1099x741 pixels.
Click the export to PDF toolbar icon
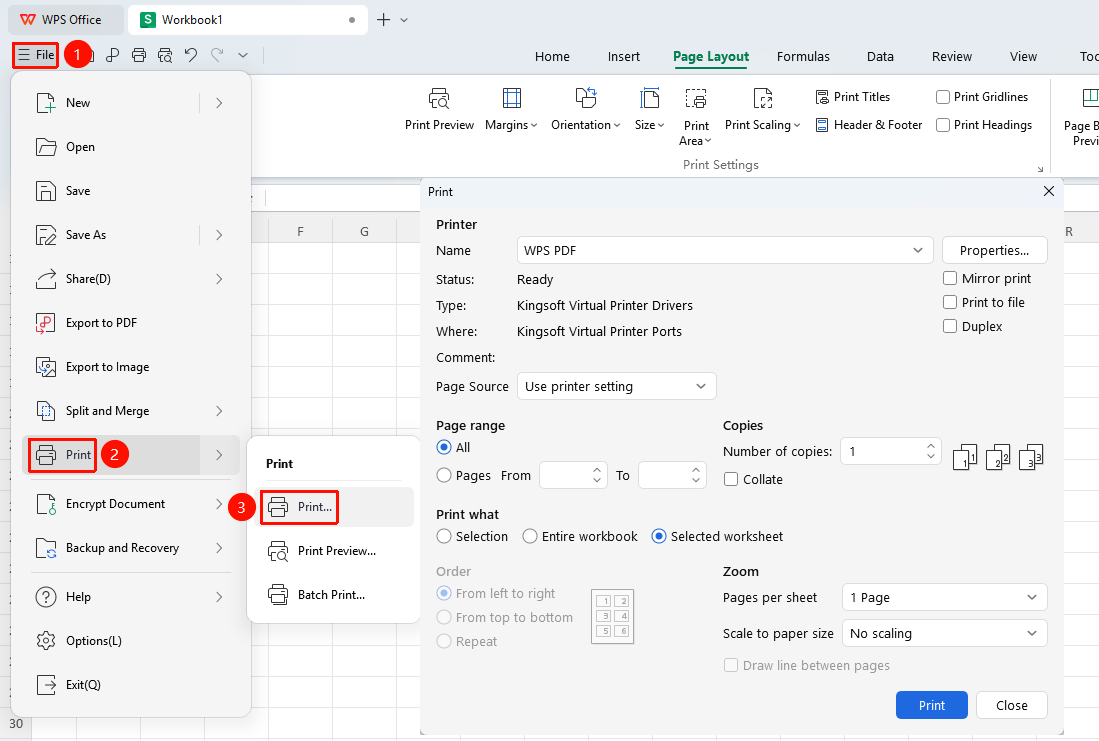pos(112,55)
